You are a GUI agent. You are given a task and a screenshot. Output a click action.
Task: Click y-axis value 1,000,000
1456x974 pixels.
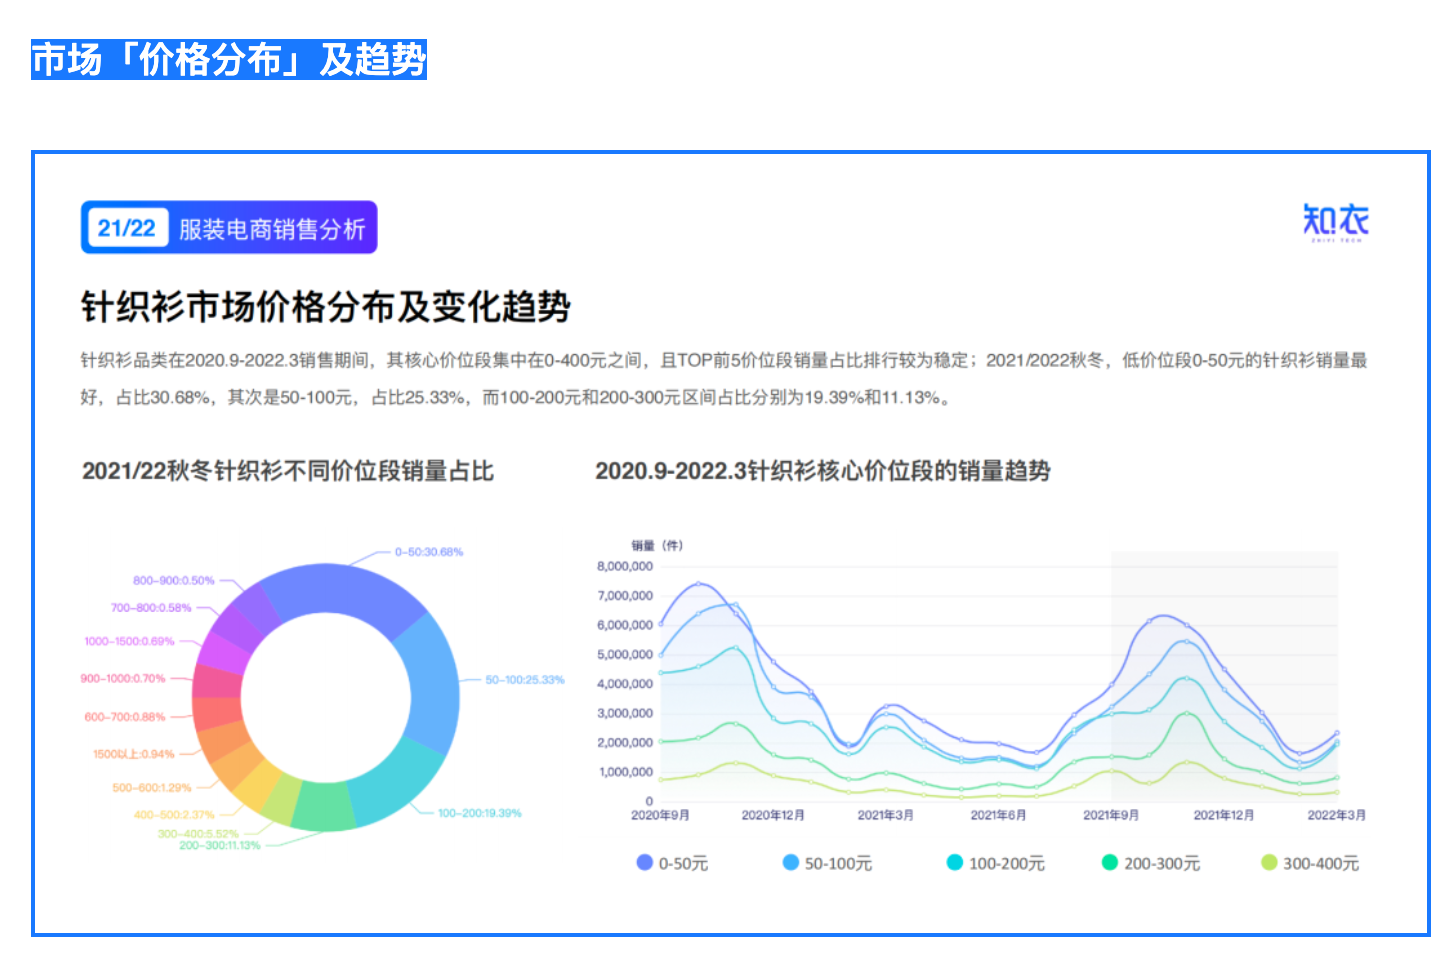click(x=625, y=772)
